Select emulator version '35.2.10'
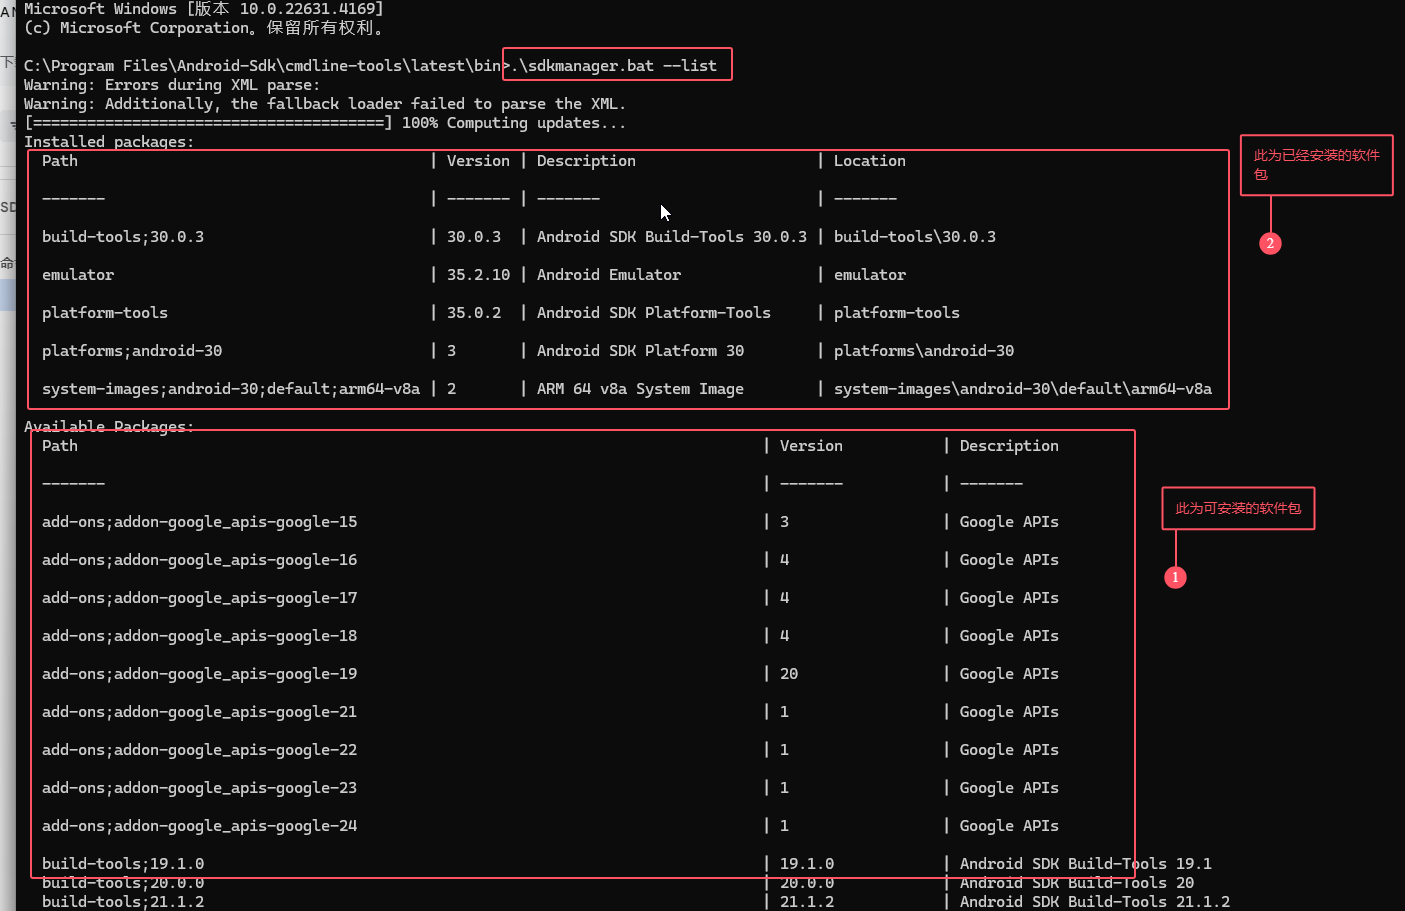Image resolution: width=1405 pixels, height=911 pixels. 478,275
